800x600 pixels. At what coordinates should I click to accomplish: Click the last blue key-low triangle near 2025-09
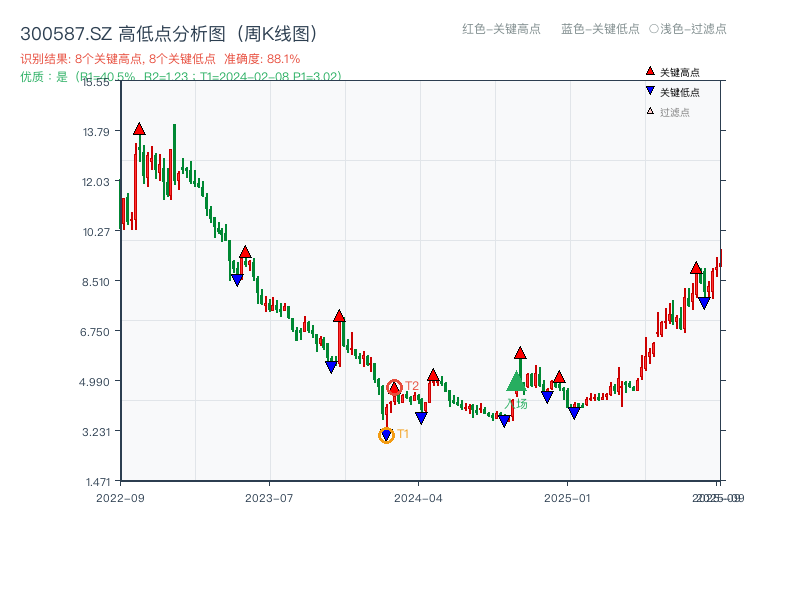click(x=703, y=301)
